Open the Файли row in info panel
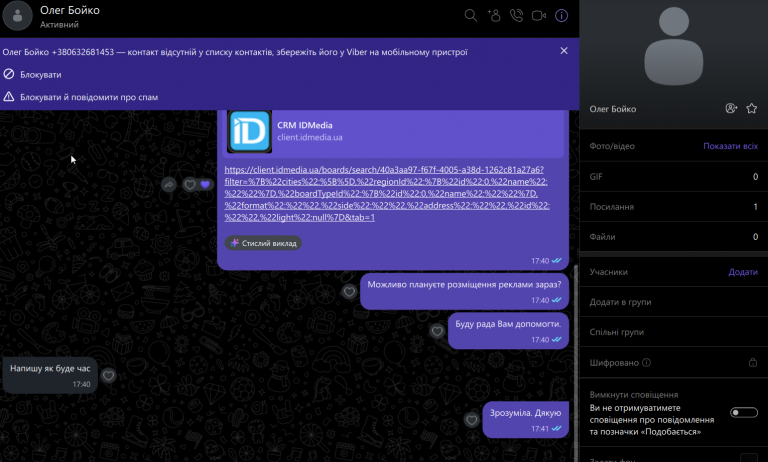 673,237
